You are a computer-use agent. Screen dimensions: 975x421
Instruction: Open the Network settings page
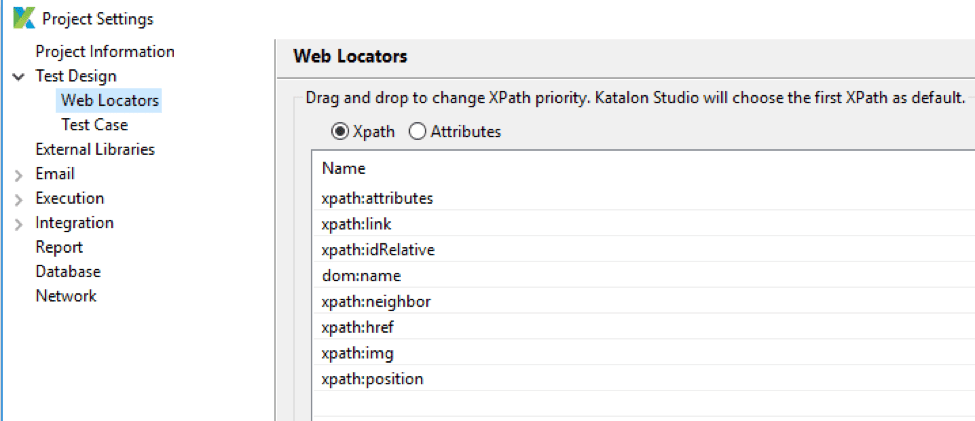click(x=66, y=296)
